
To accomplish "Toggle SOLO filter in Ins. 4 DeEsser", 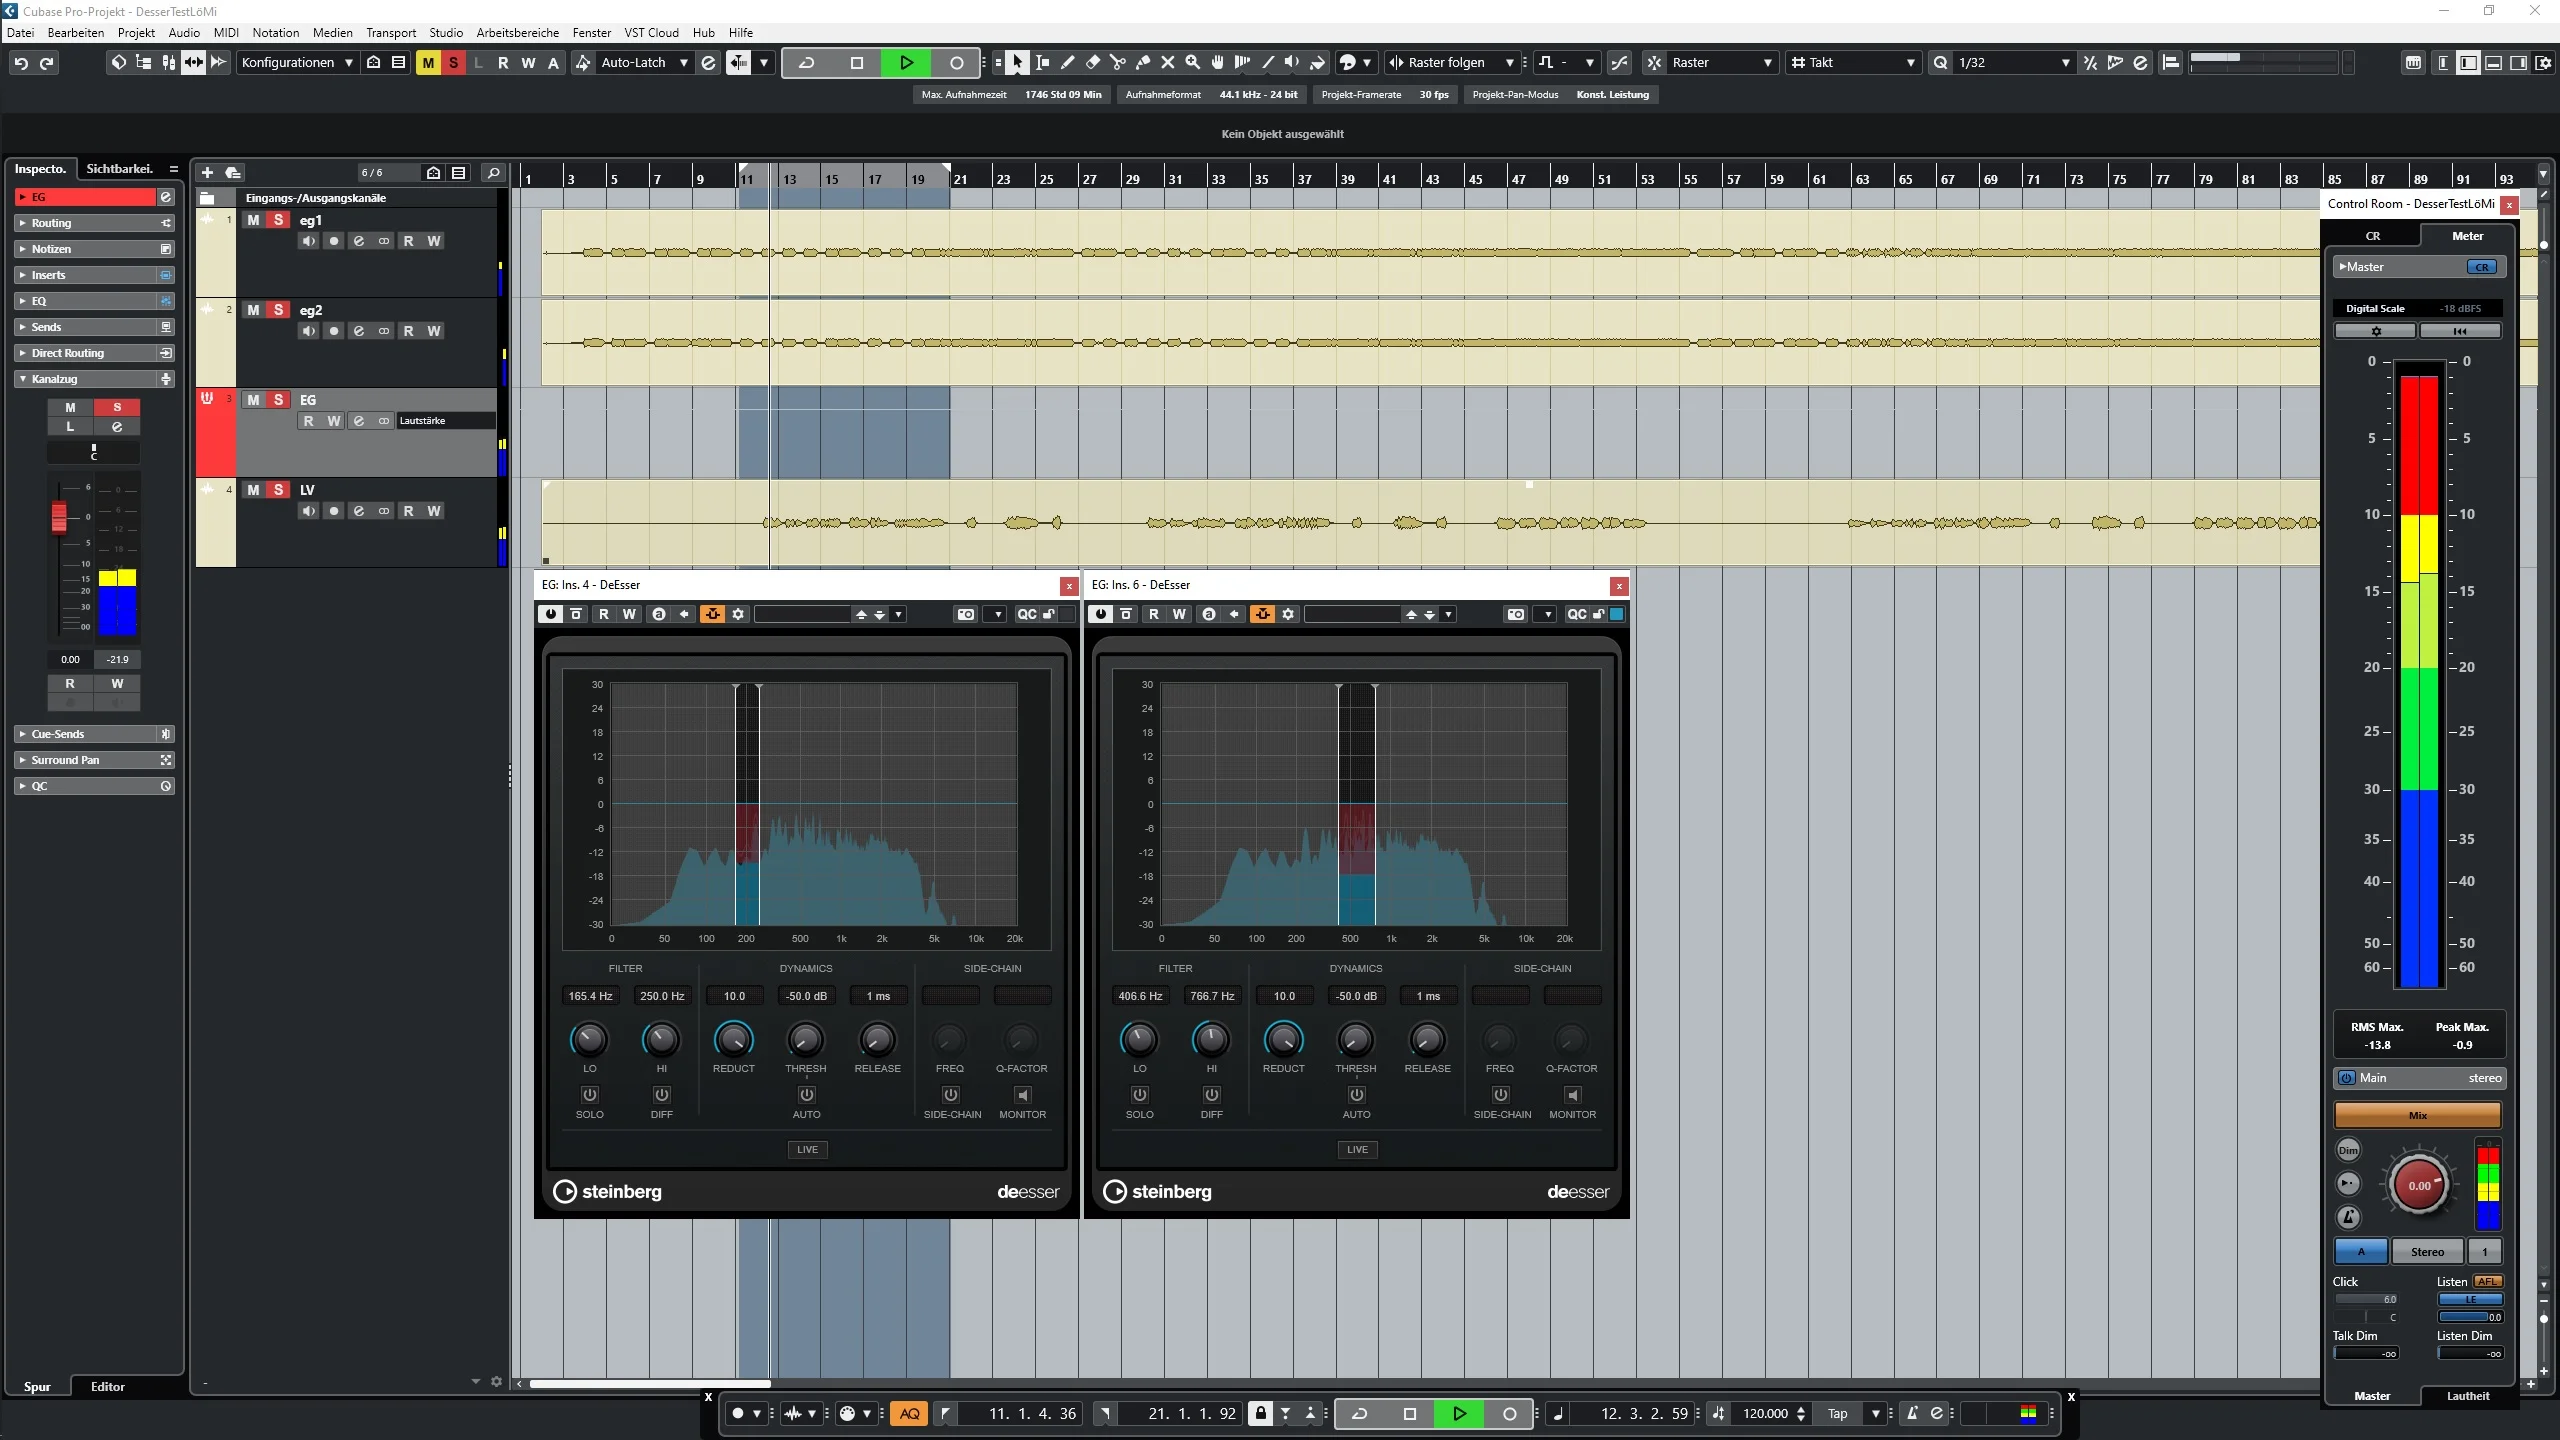I will click(x=589, y=1095).
